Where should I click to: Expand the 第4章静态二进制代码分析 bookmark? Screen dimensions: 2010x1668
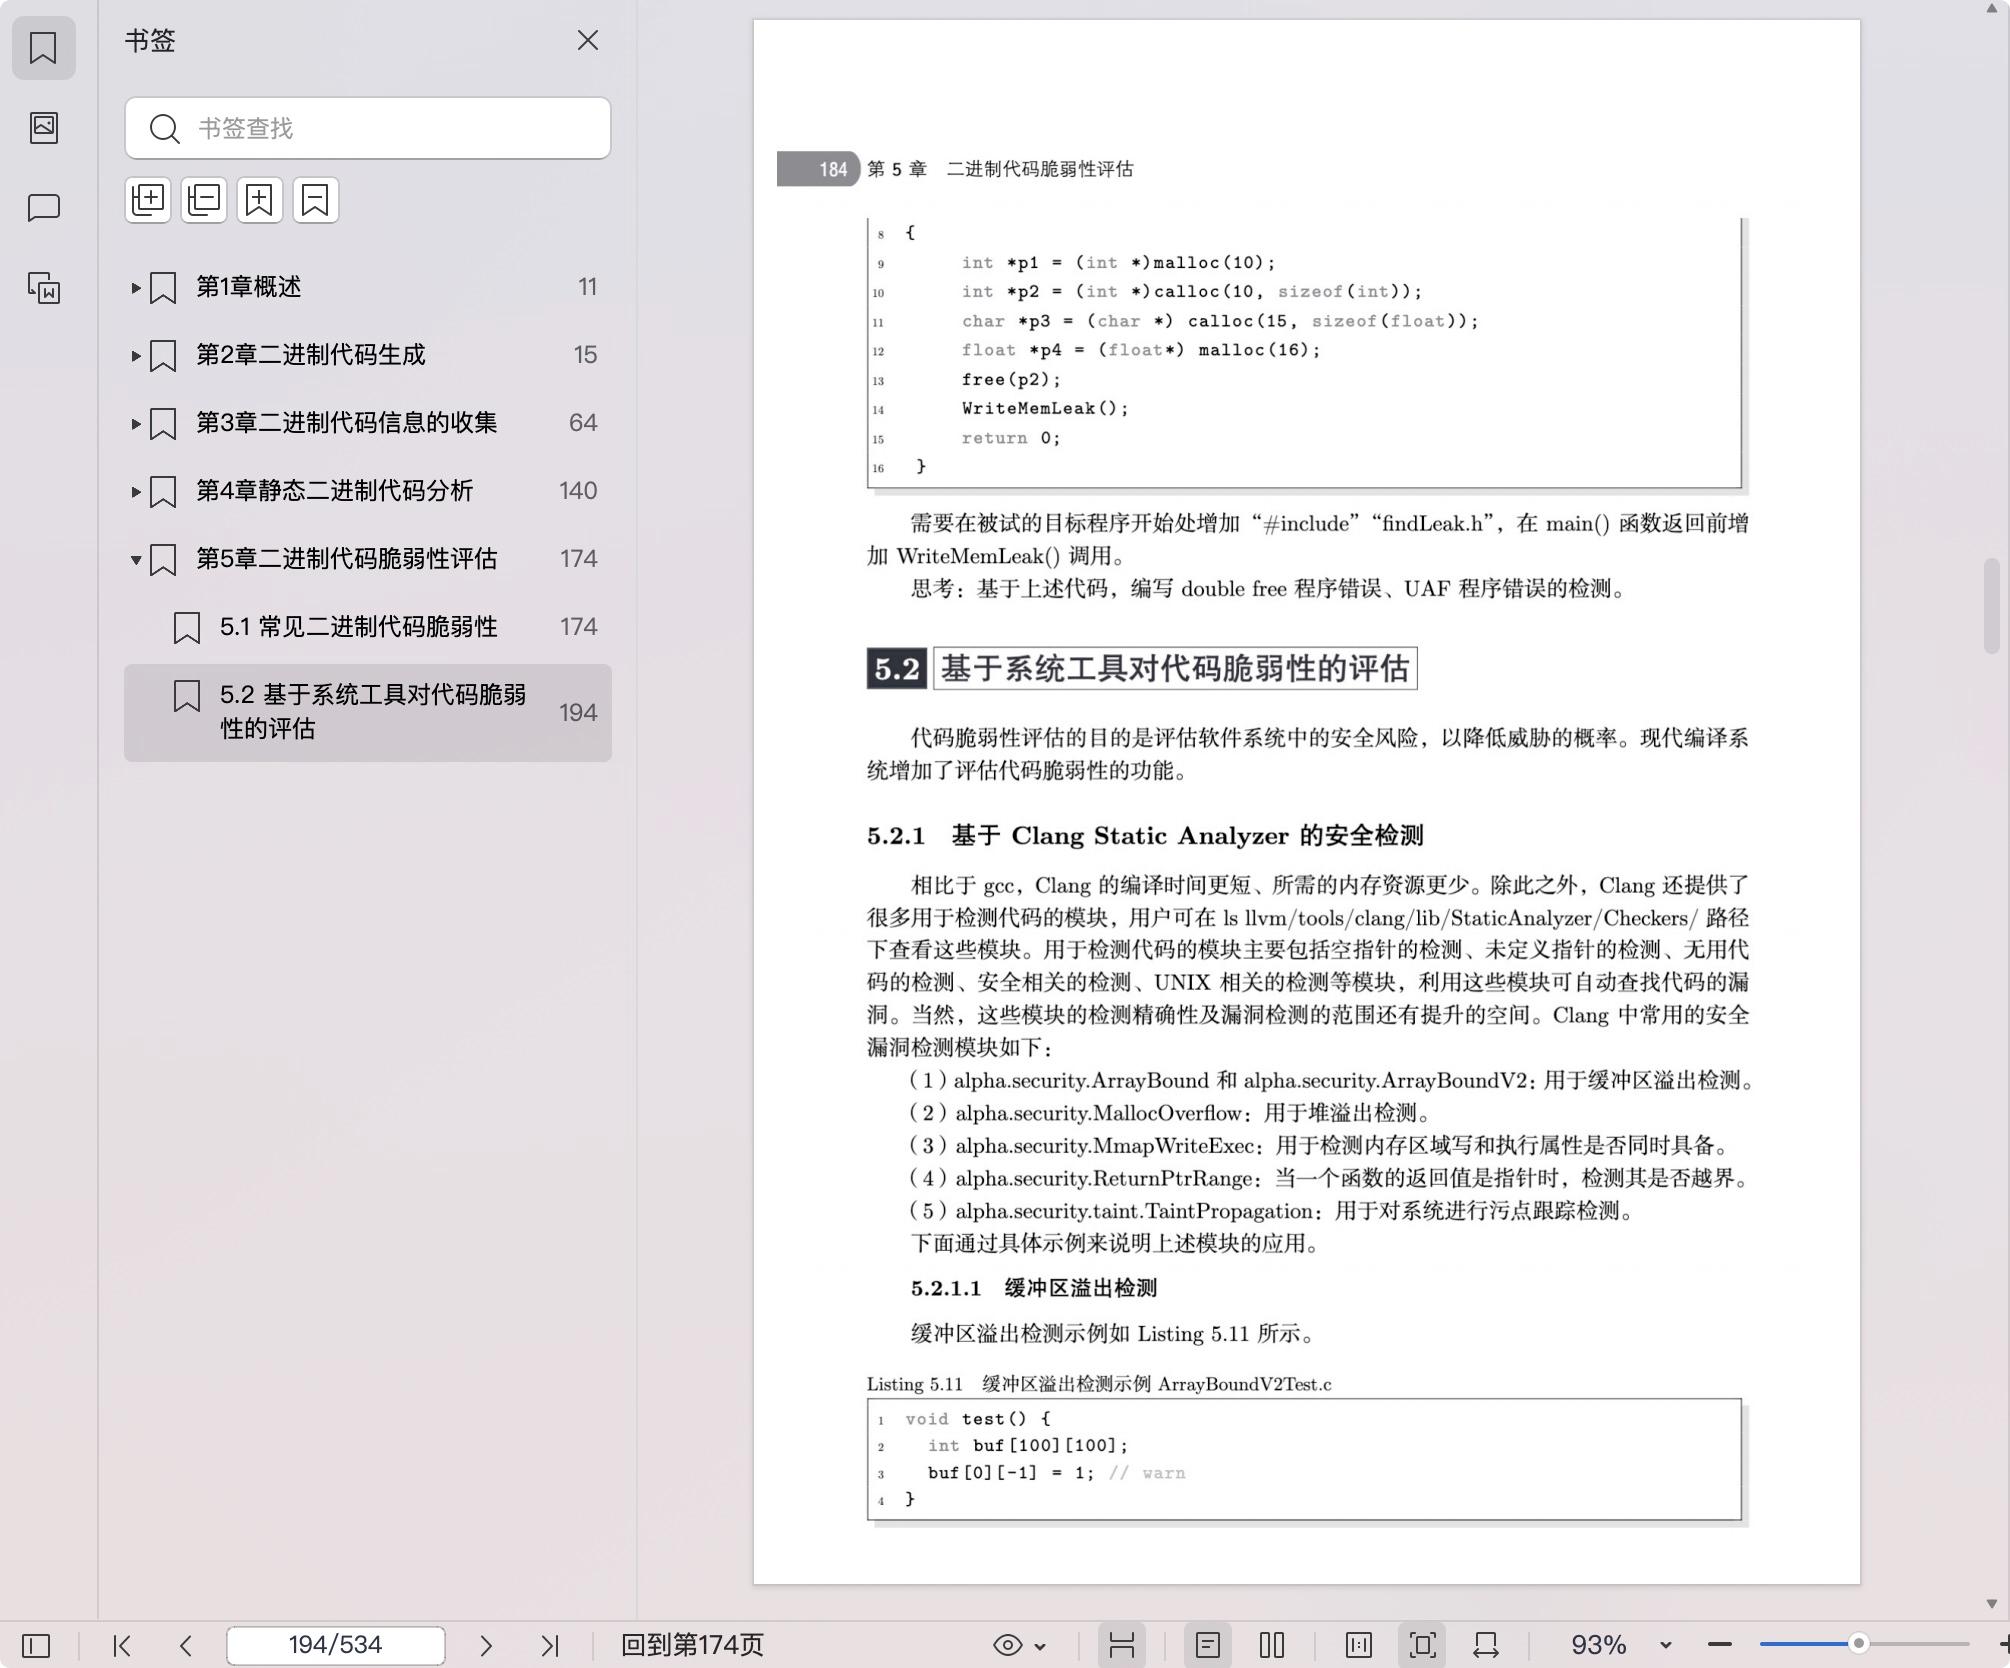[x=135, y=491]
